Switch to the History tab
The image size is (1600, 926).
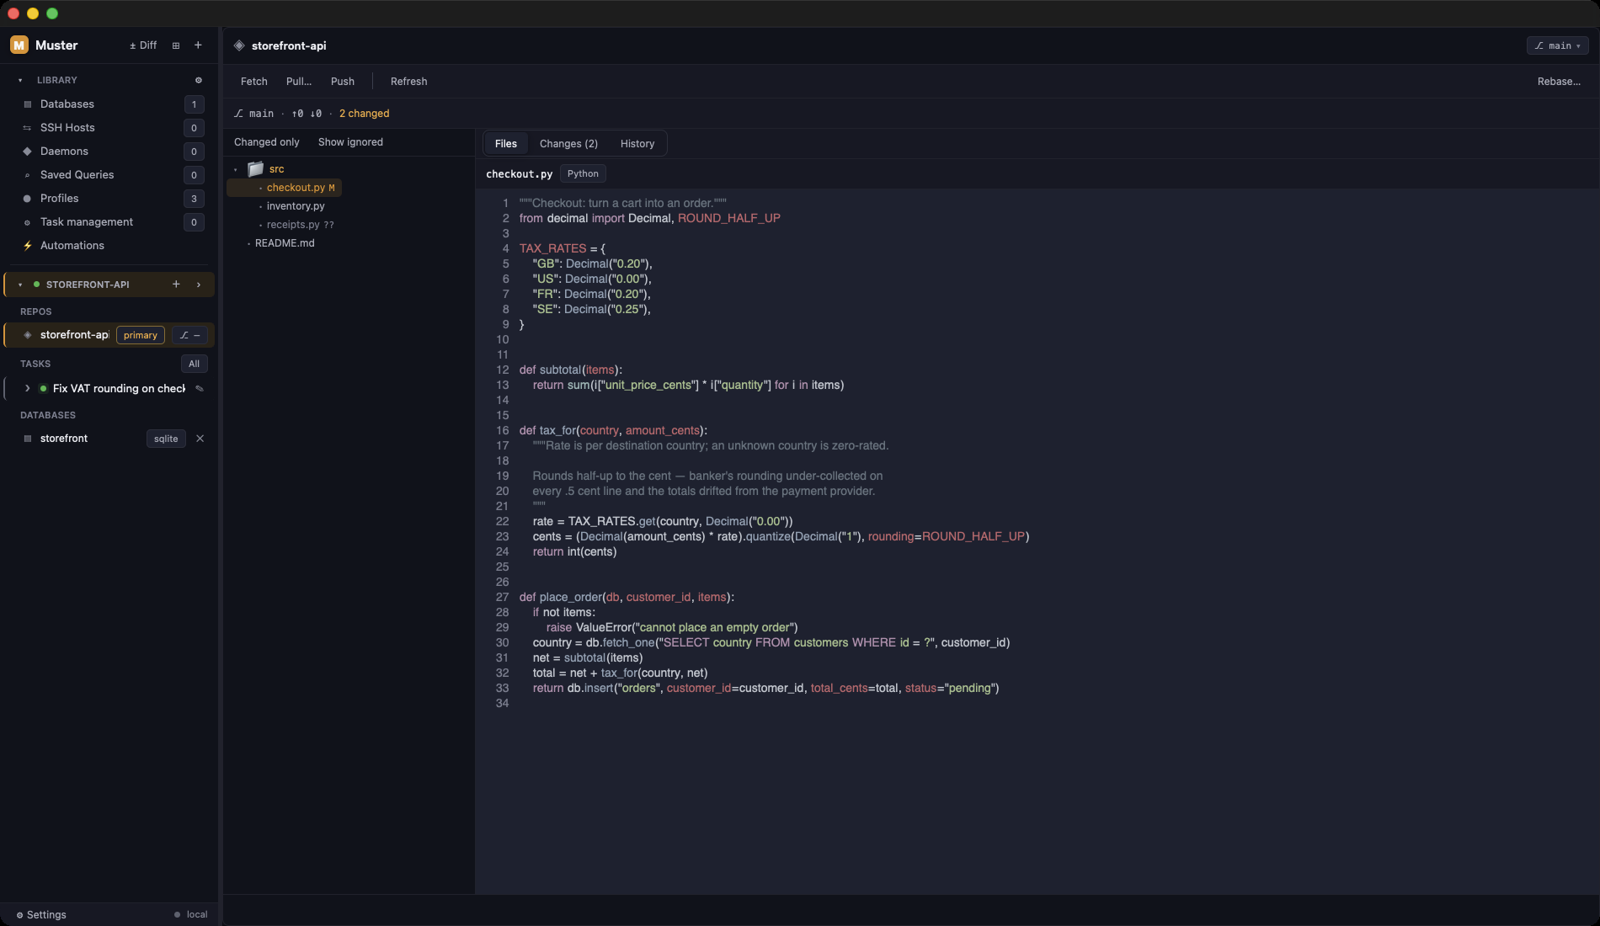(x=637, y=144)
